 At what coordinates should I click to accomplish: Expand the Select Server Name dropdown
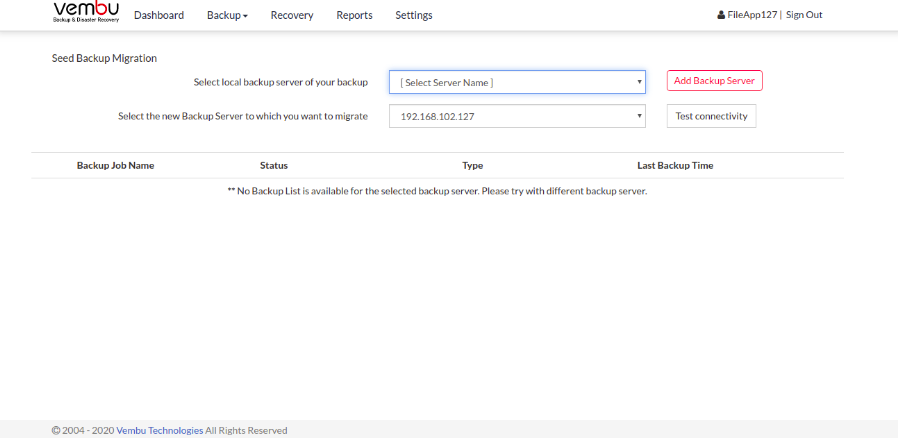point(517,82)
